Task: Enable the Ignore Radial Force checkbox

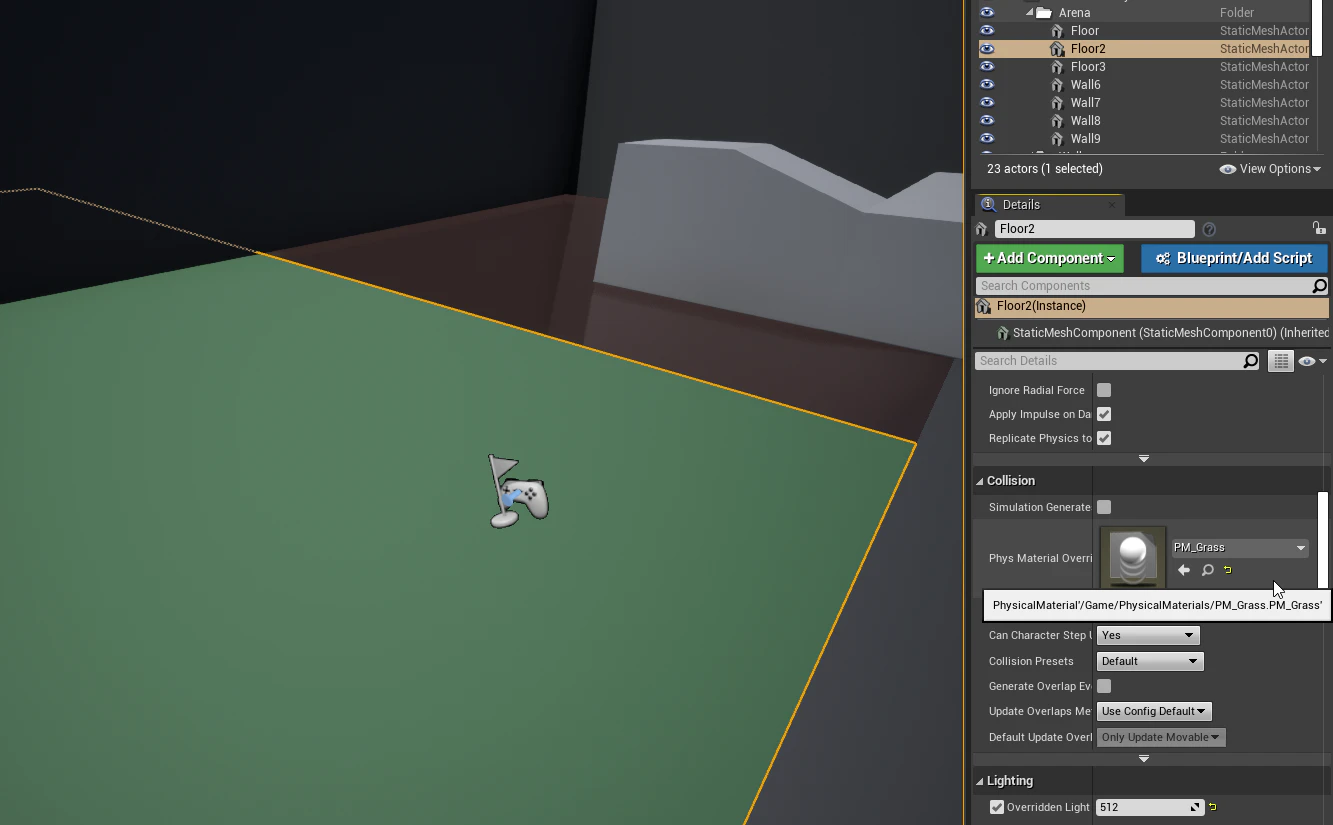Action: tap(1104, 390)
